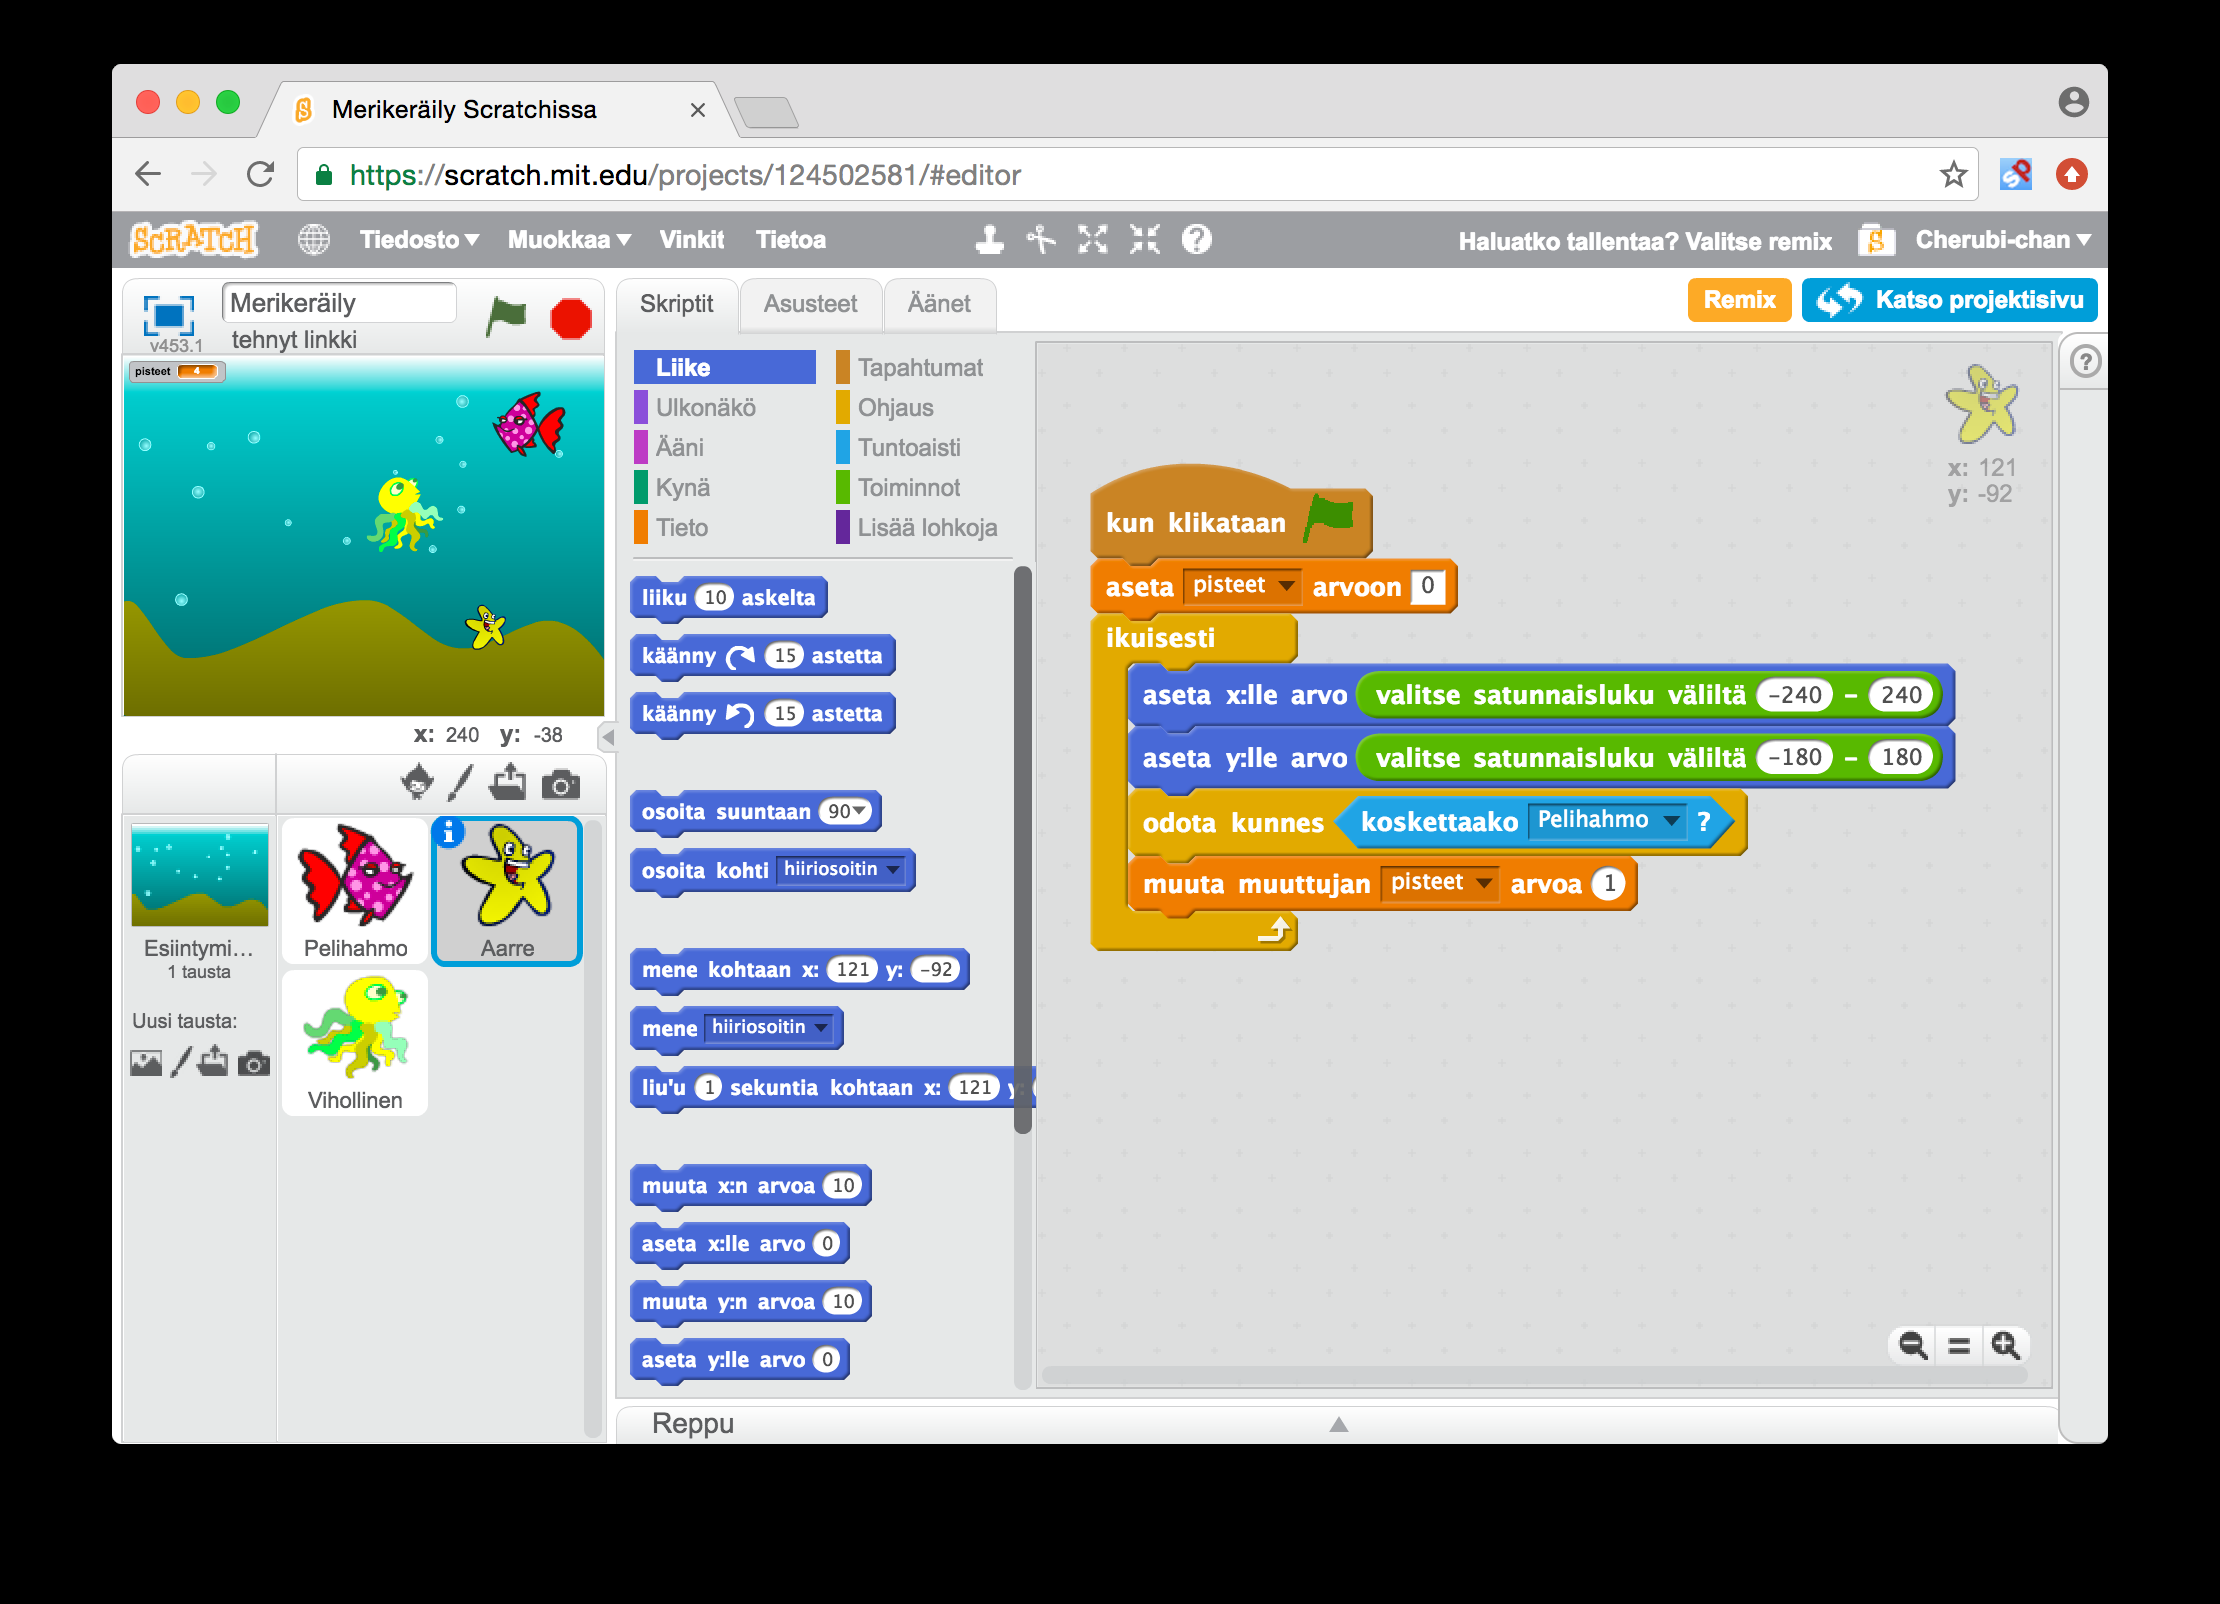Open Tietoa menu item

(x=791, y=240)
